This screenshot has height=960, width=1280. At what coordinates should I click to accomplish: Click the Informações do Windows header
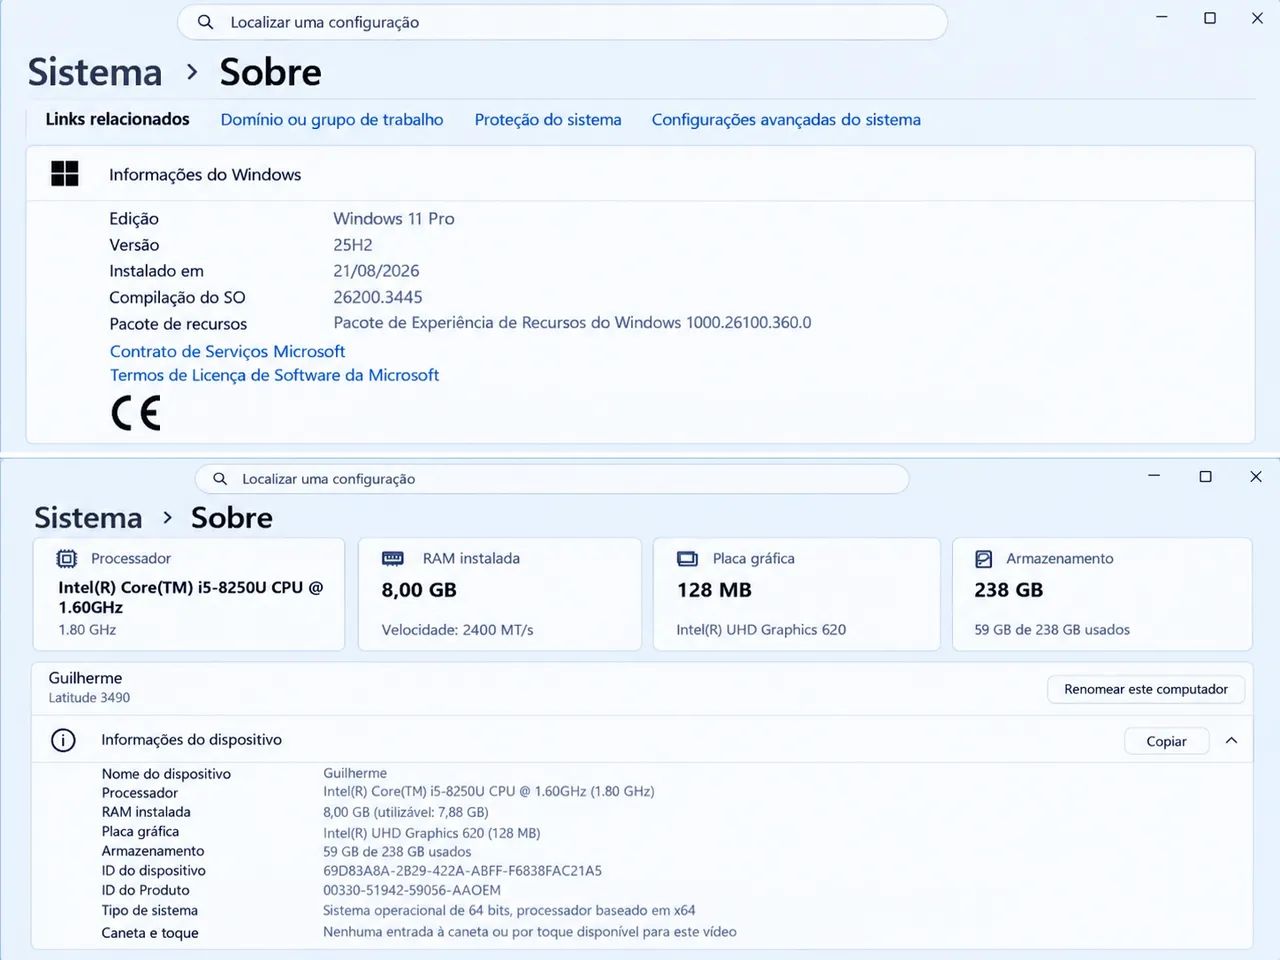640,174
